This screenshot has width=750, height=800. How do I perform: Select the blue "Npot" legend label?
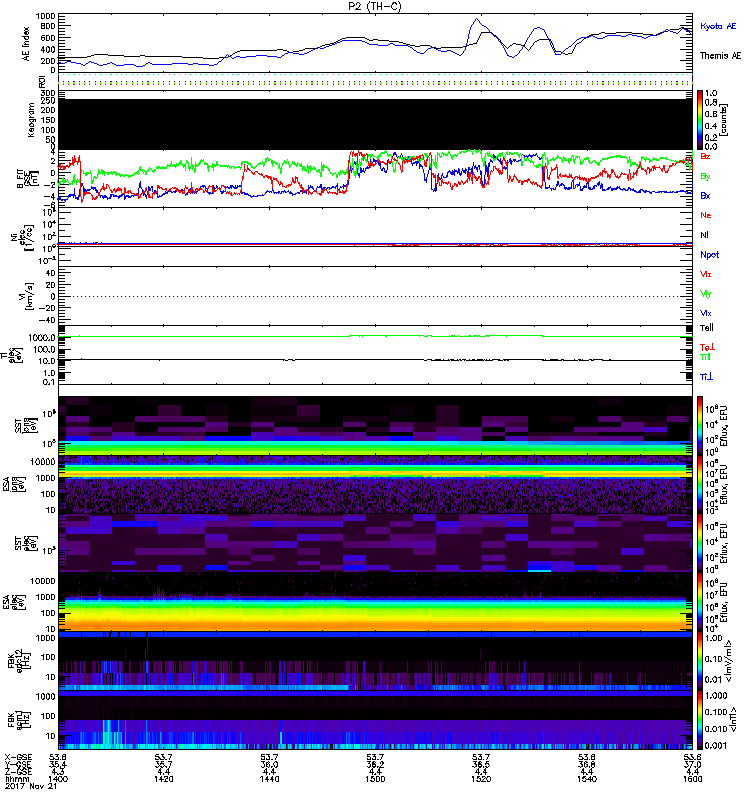point(710,255)
